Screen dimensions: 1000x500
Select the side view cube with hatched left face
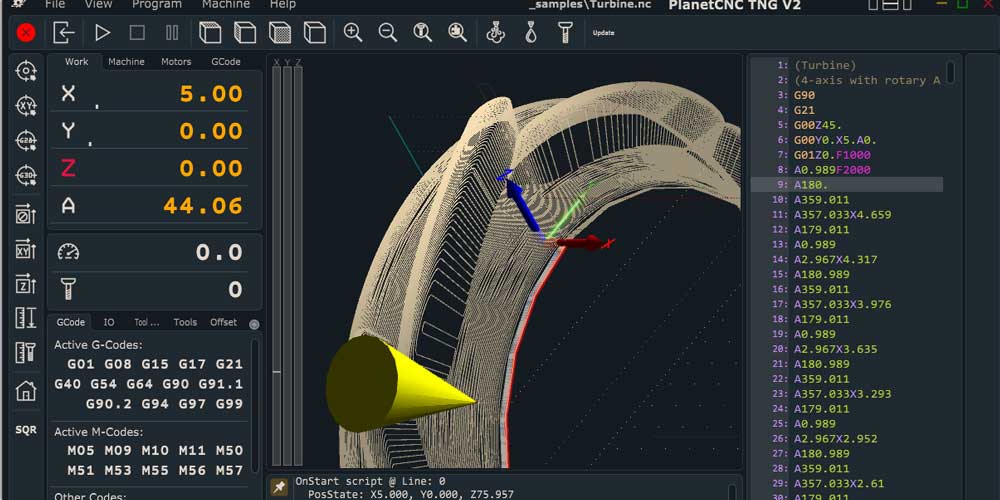coord(245,33)
